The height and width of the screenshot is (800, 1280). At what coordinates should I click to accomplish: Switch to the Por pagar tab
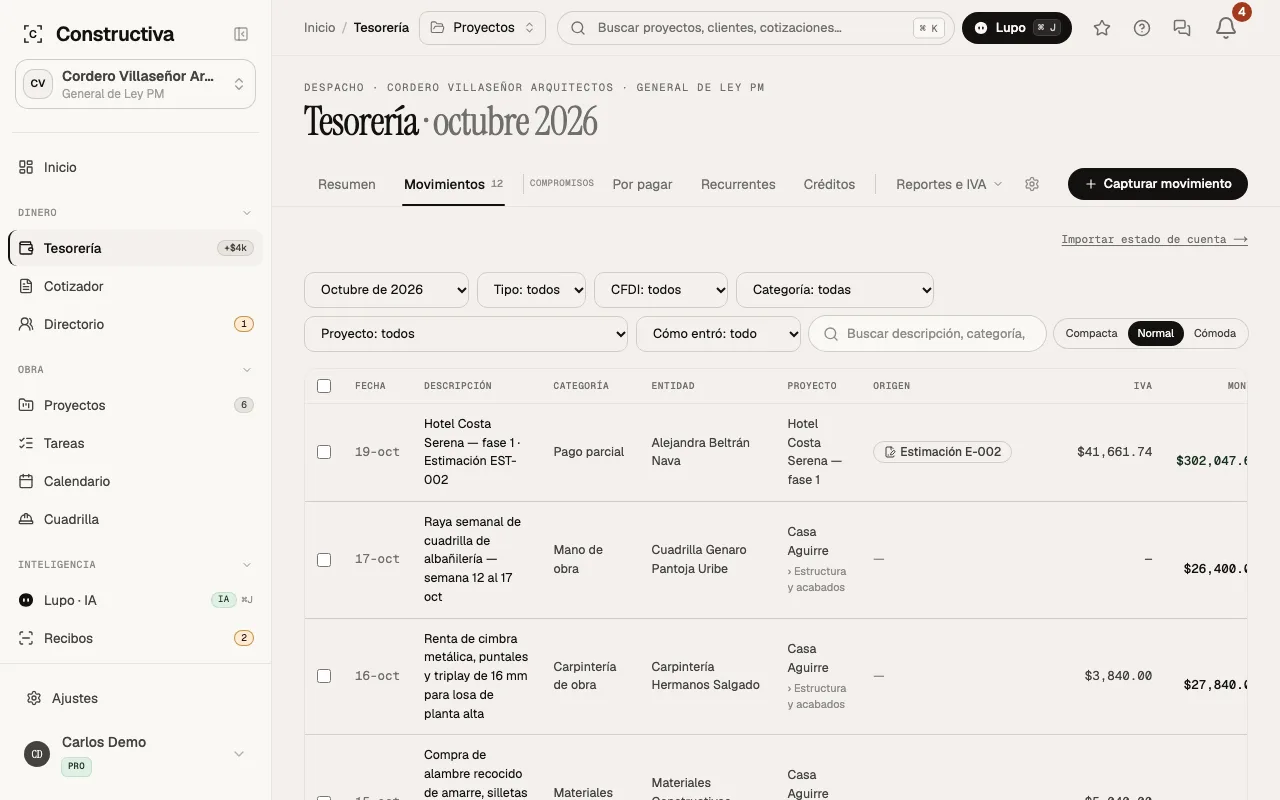click(642, 185)
